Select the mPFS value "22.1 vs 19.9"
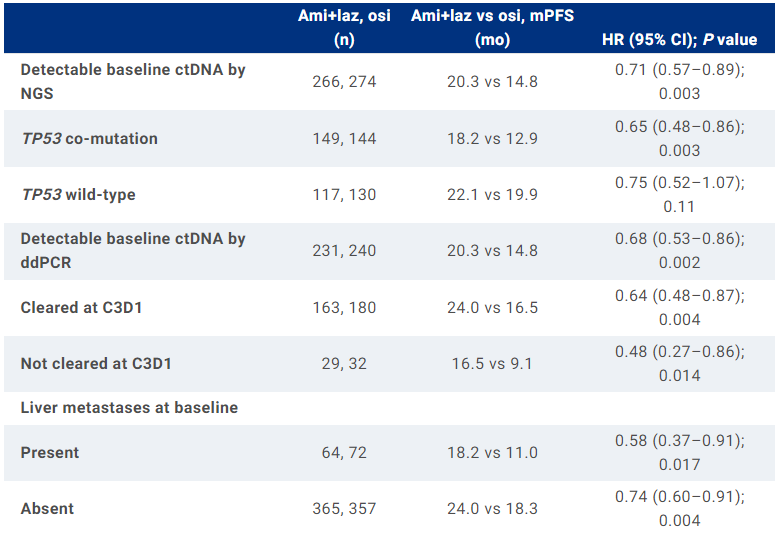The height and width of the screenshot is (534, 779). point(492,195)
